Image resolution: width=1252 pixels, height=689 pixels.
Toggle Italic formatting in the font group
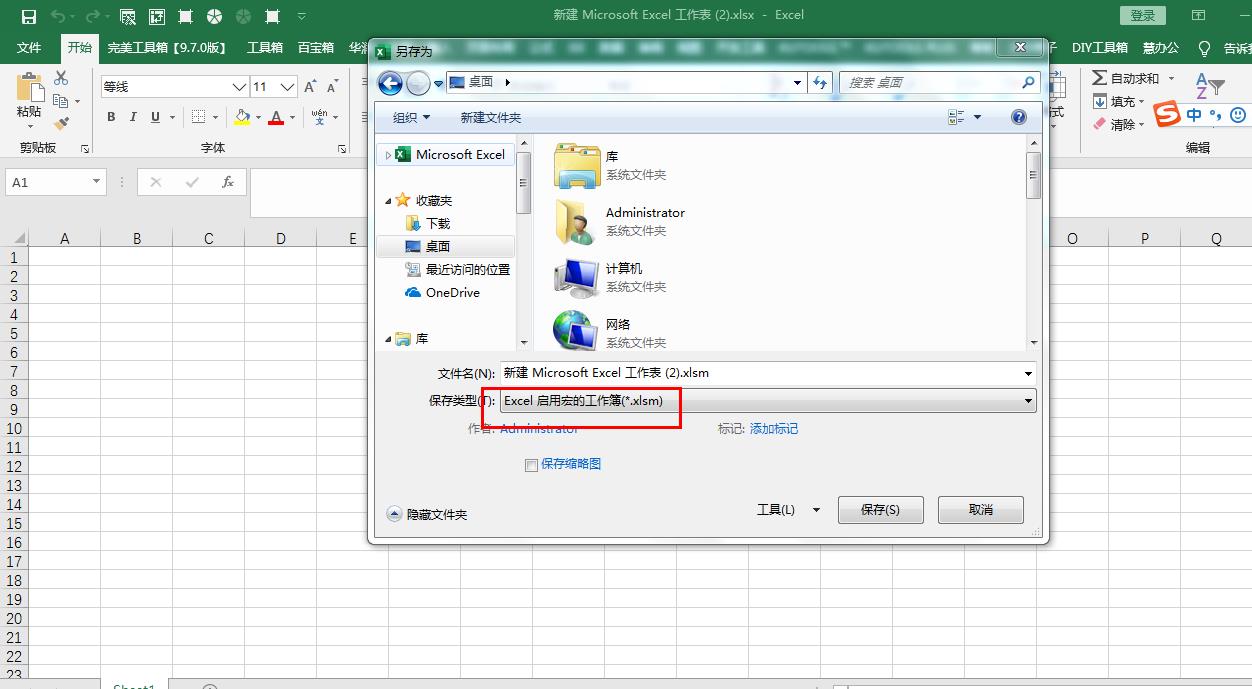[133, 117]
